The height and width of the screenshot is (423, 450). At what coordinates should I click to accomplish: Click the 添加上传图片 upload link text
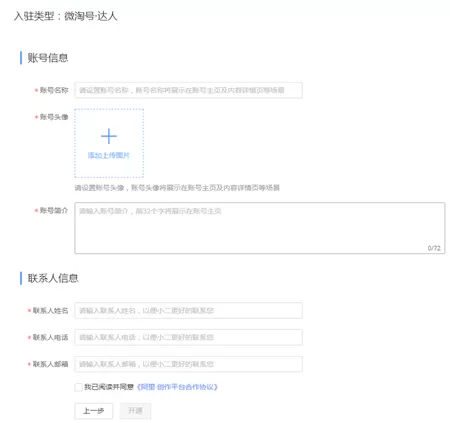click(x=109, y=155)
